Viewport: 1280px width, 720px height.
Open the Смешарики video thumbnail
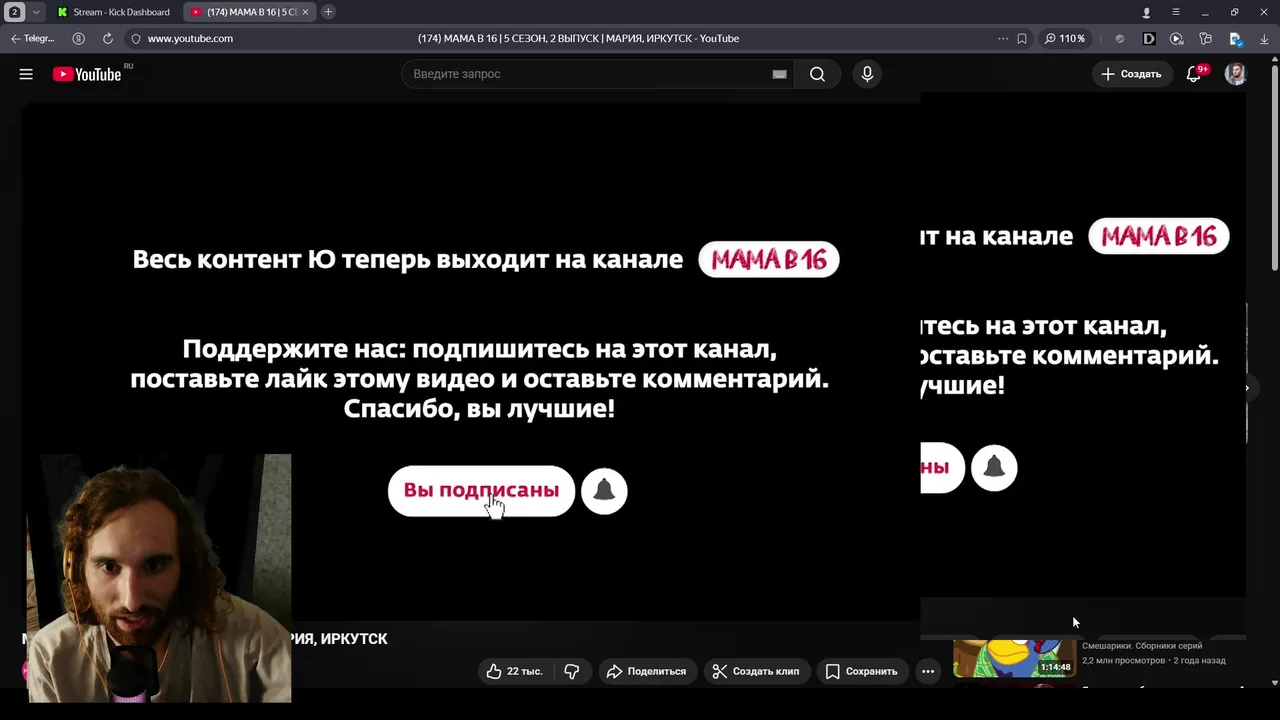(1014, 658)
